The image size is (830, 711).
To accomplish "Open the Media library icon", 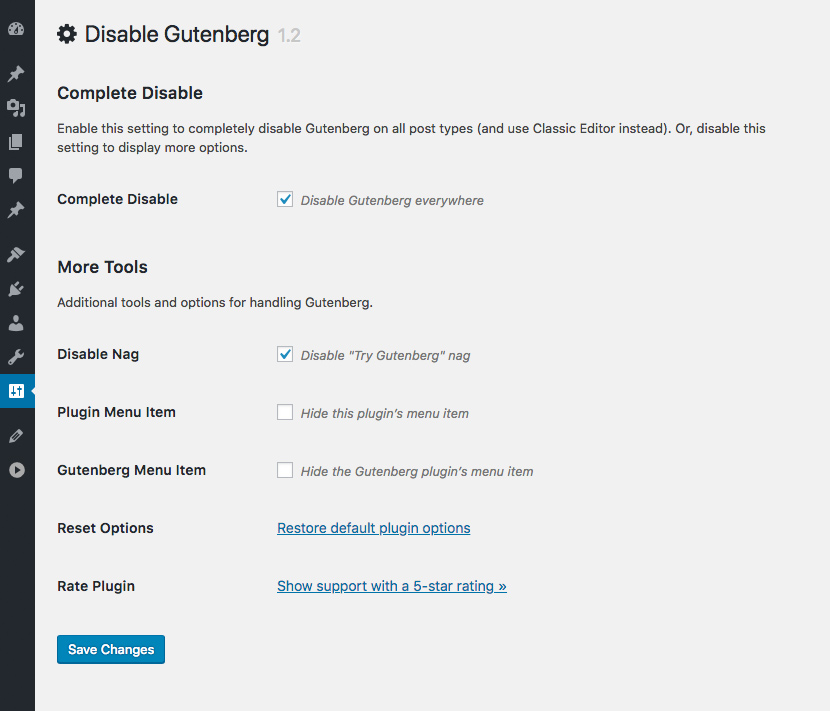I will coord(16,108).
